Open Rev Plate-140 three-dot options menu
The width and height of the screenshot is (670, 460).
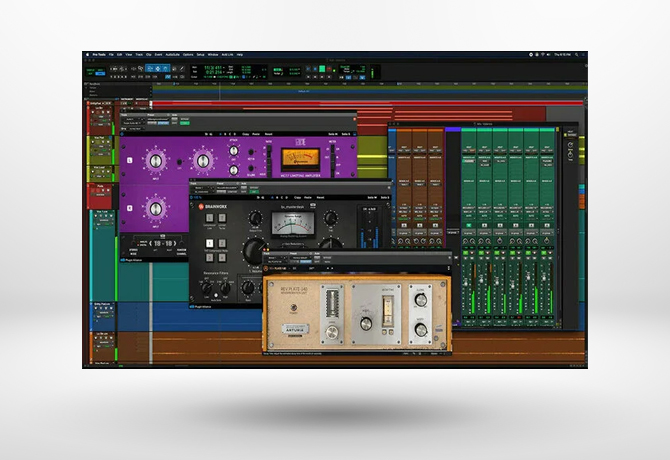click(448, 268)
